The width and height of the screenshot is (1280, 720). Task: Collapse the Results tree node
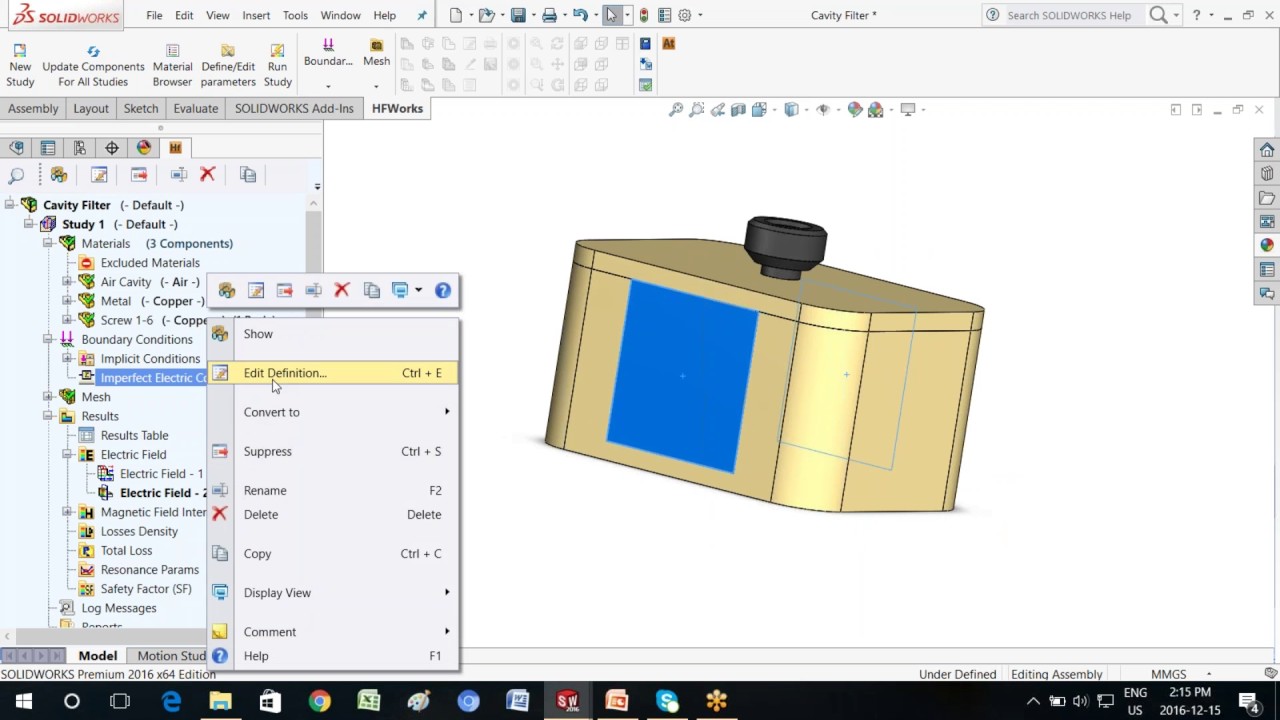point(48,416)
